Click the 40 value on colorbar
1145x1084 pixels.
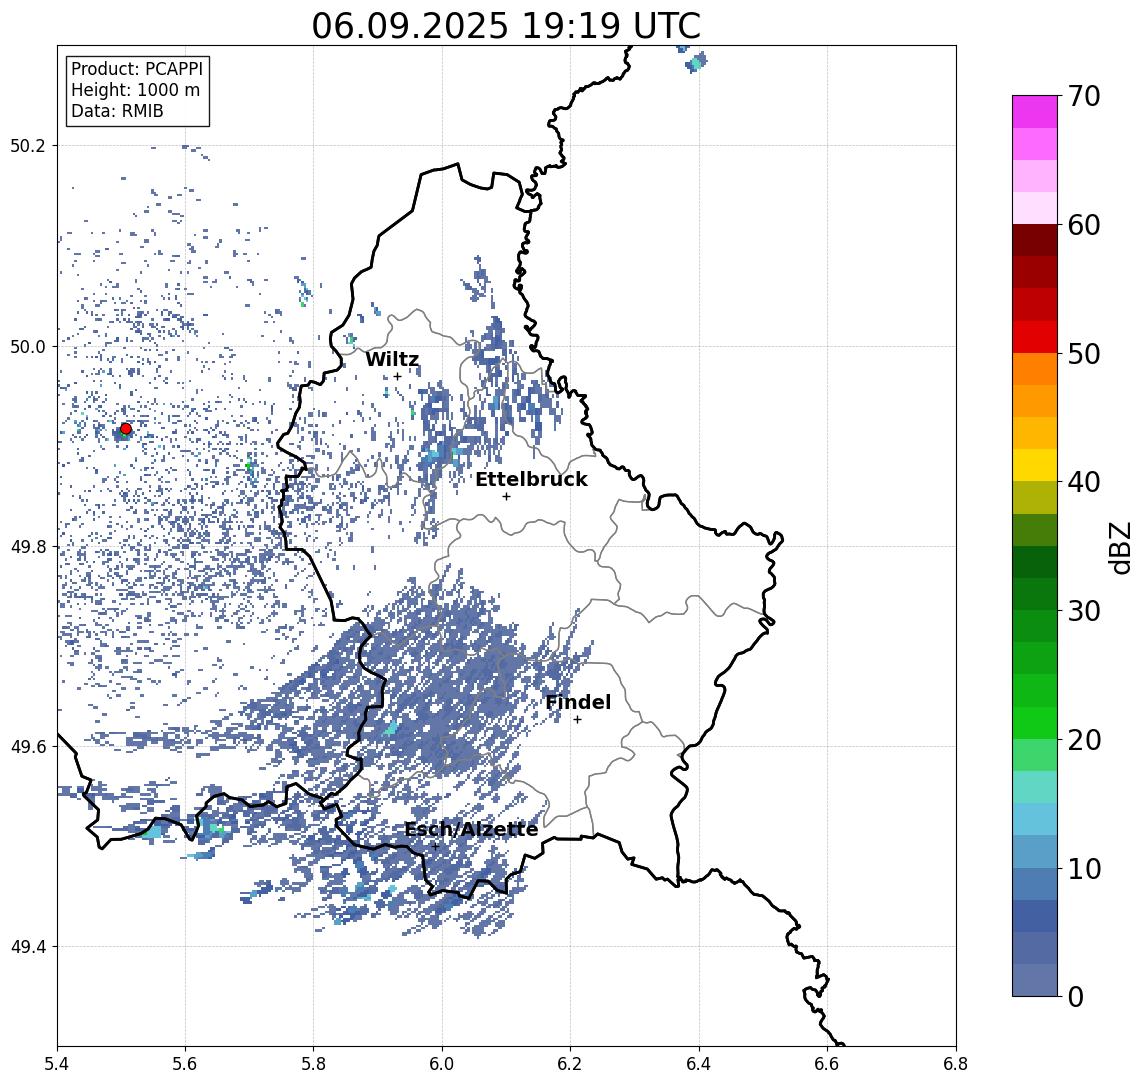pyautogui.click(x=1084, y=482)
